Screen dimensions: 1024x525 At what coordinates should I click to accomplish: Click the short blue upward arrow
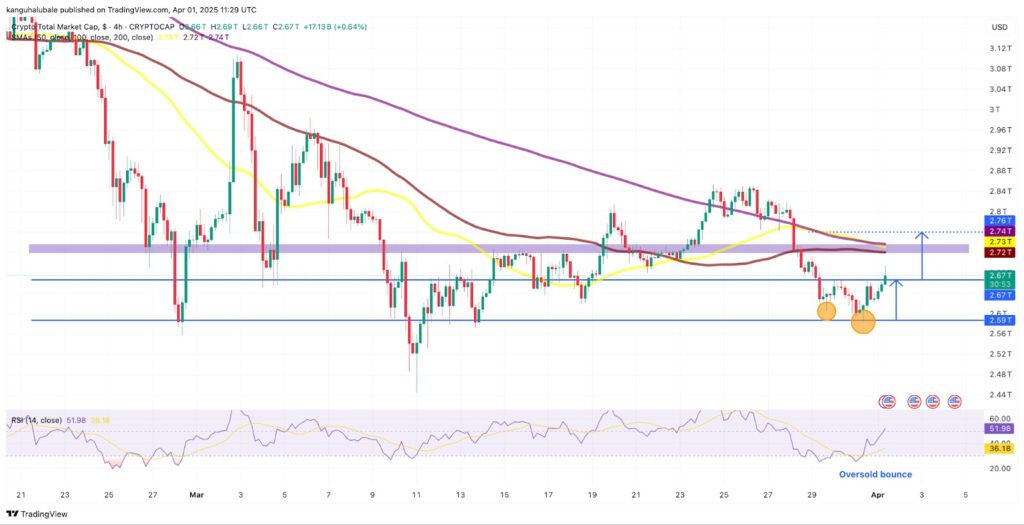(x=897, y=300)
